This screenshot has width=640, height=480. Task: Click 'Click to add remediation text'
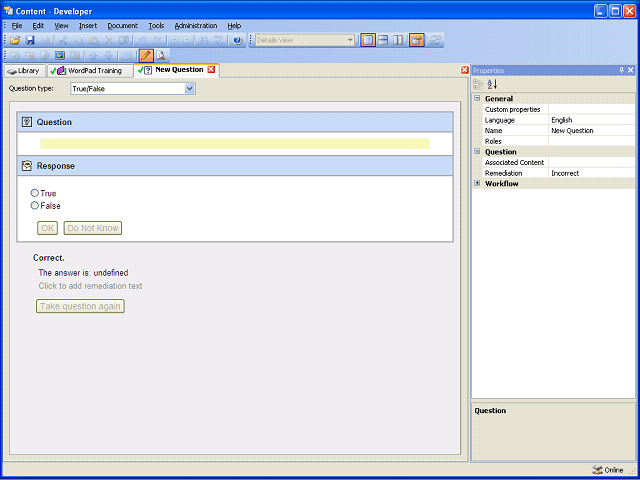[x=90, y=286]
